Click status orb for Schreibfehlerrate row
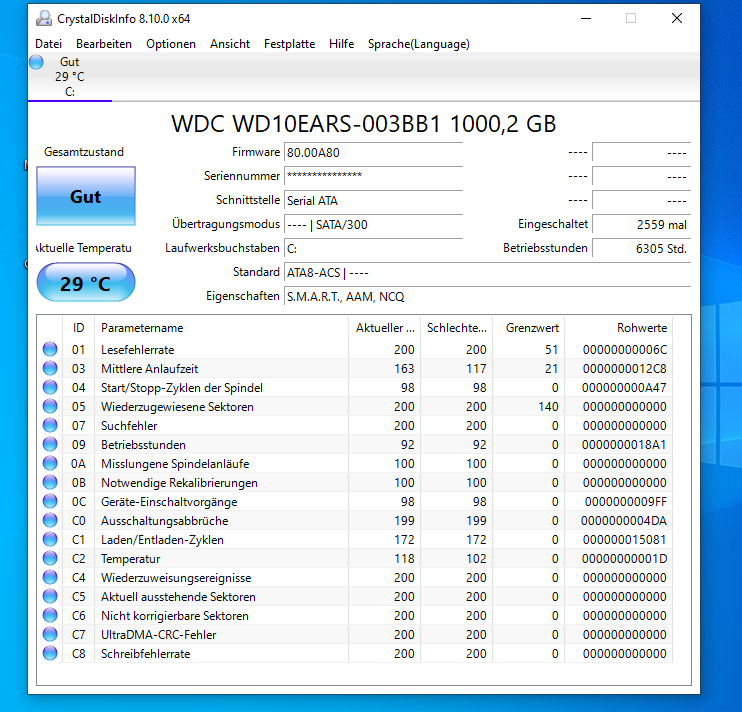This screenshot has width=742, height=712. point(50,653)
